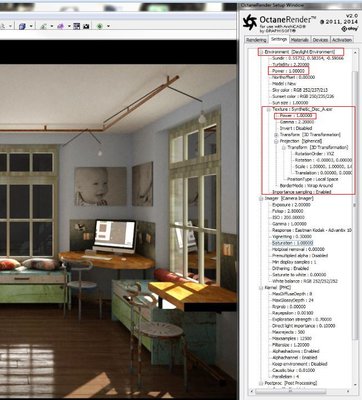
Task: Select the Model : New row
Action: (x=284, y=84)
